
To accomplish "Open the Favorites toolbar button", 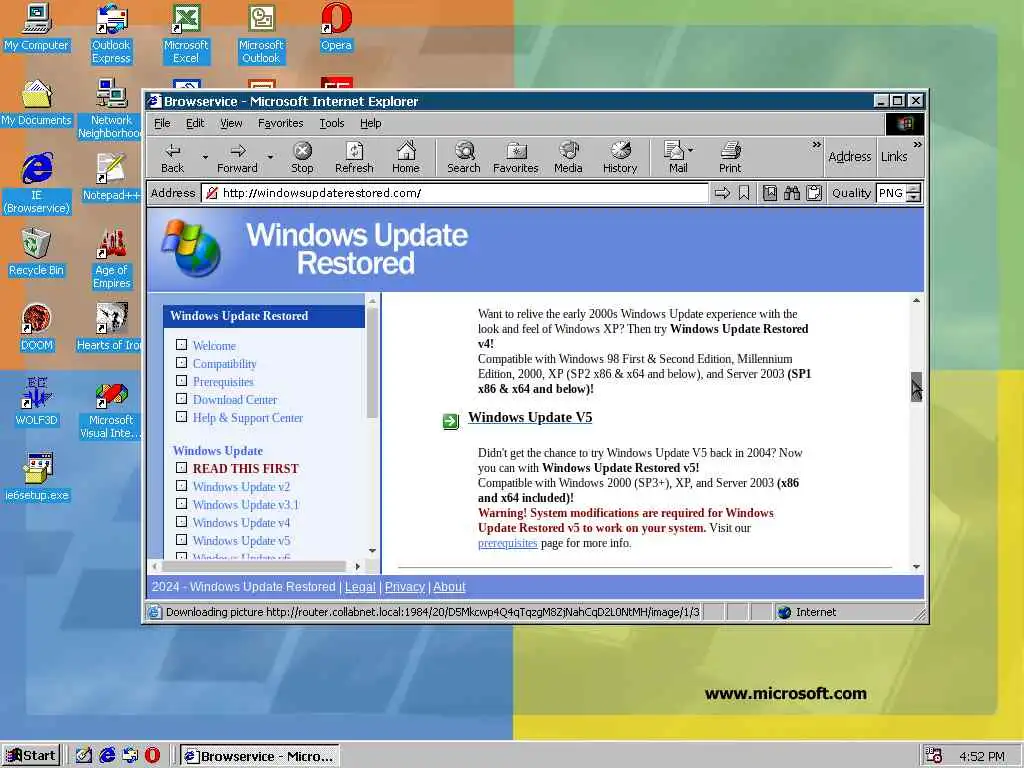I will pos(515,157).
